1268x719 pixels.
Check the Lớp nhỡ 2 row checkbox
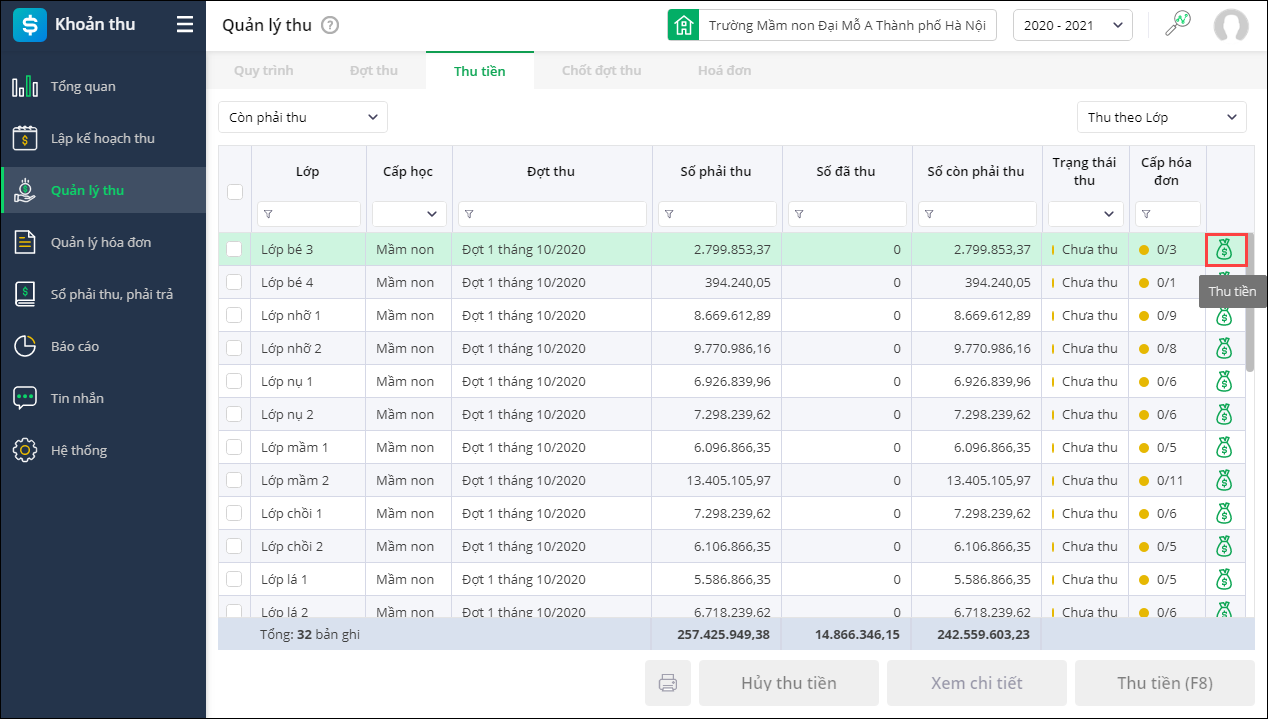[x=234, y=349]
